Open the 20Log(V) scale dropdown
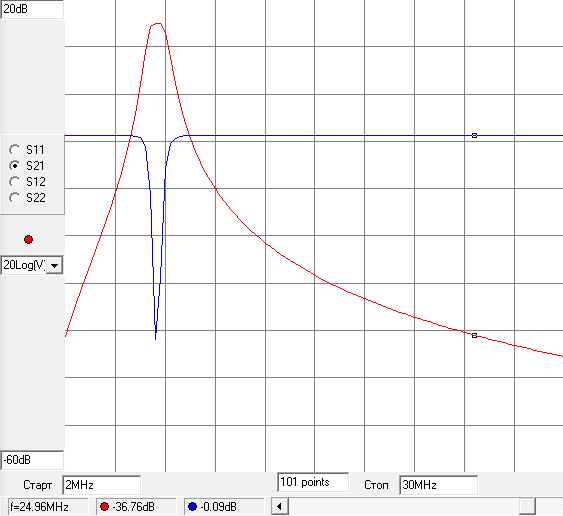563x516 pixels. click(x=54, y=266)
